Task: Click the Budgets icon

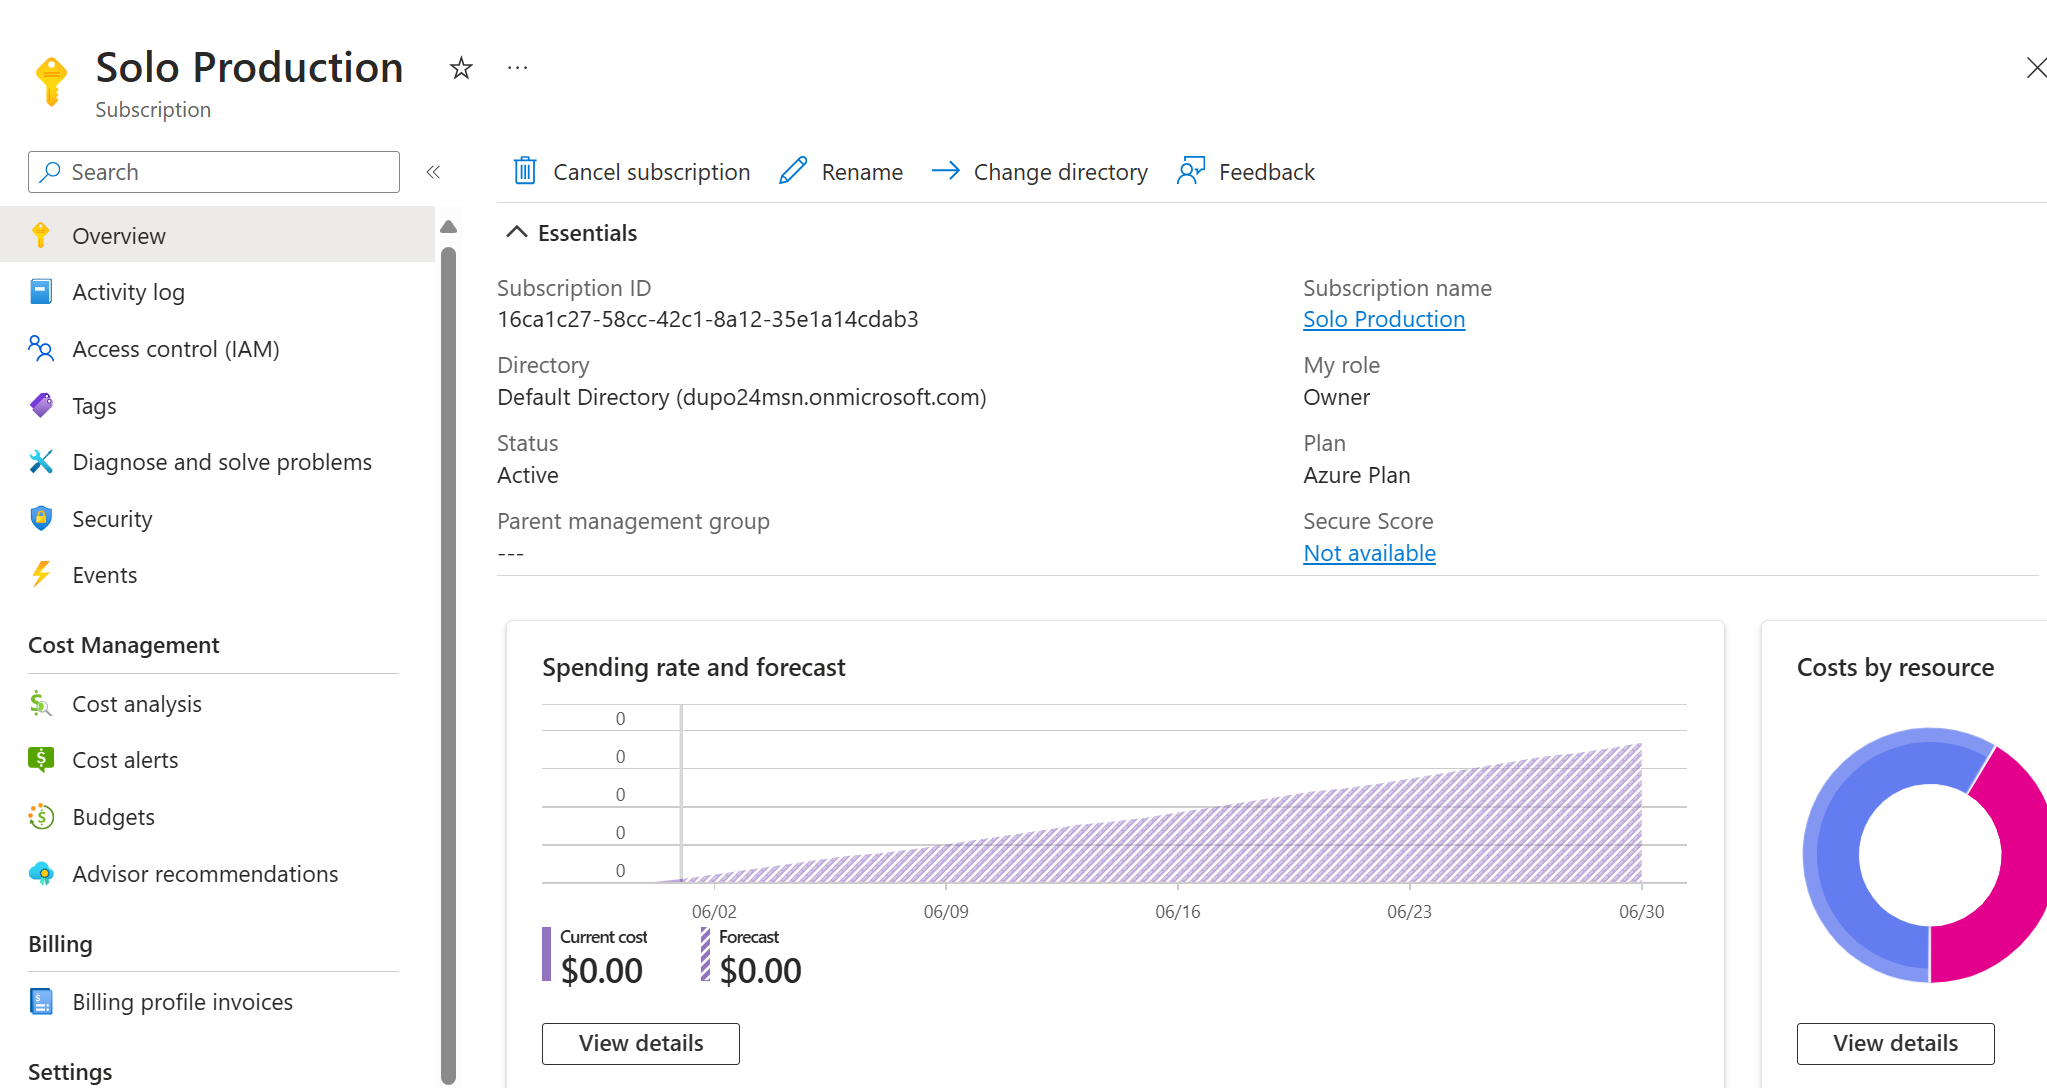Action: tap(41, 816)
